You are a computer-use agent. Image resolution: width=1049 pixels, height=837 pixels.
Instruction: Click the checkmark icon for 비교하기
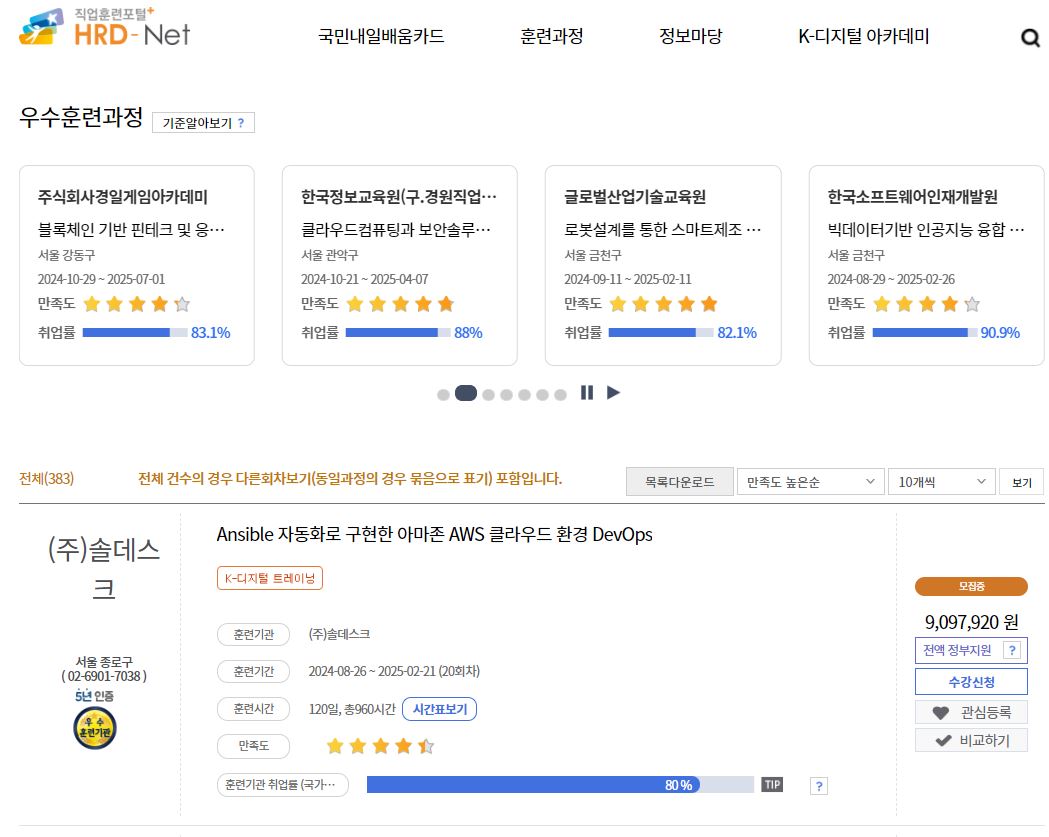click(x=943, y=741)
